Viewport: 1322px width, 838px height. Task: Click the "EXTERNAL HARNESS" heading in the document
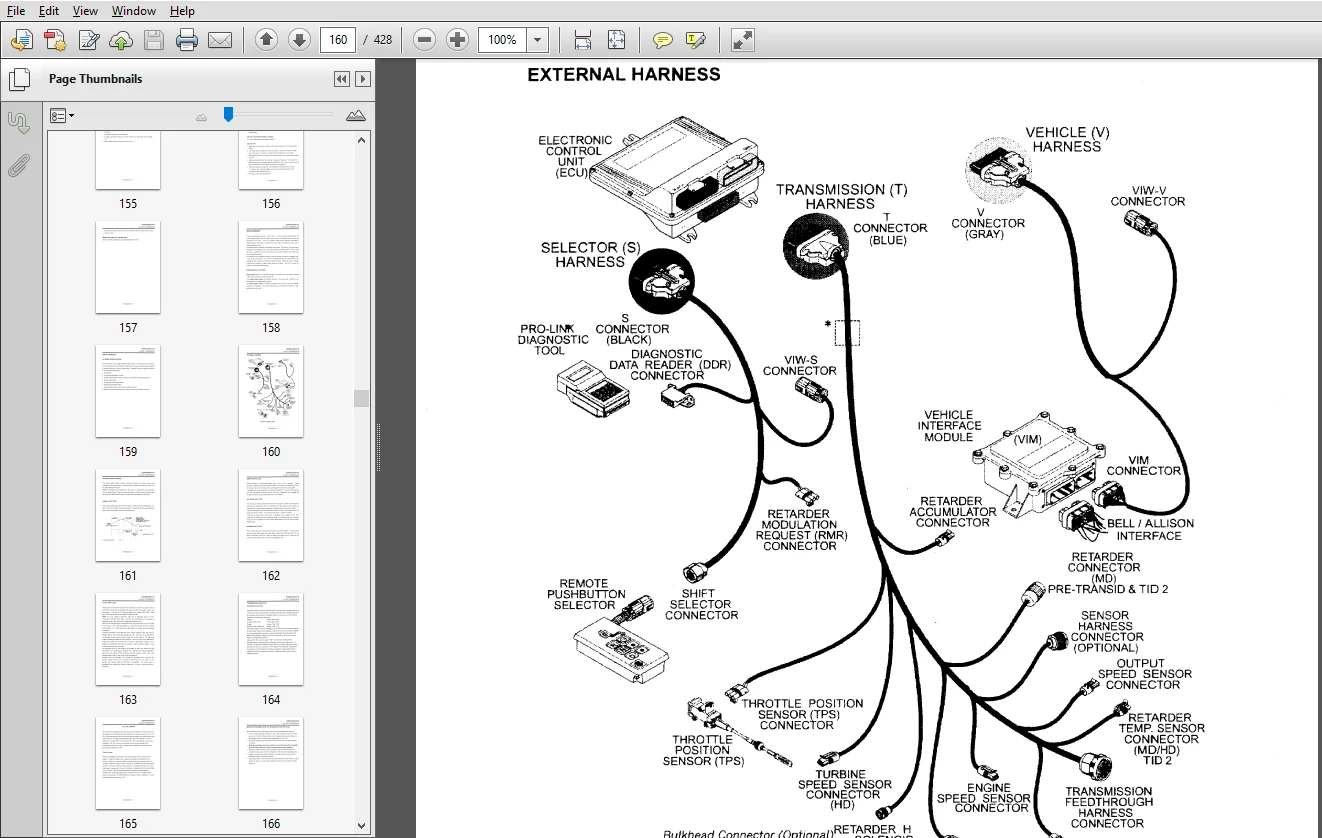(624, 74)
